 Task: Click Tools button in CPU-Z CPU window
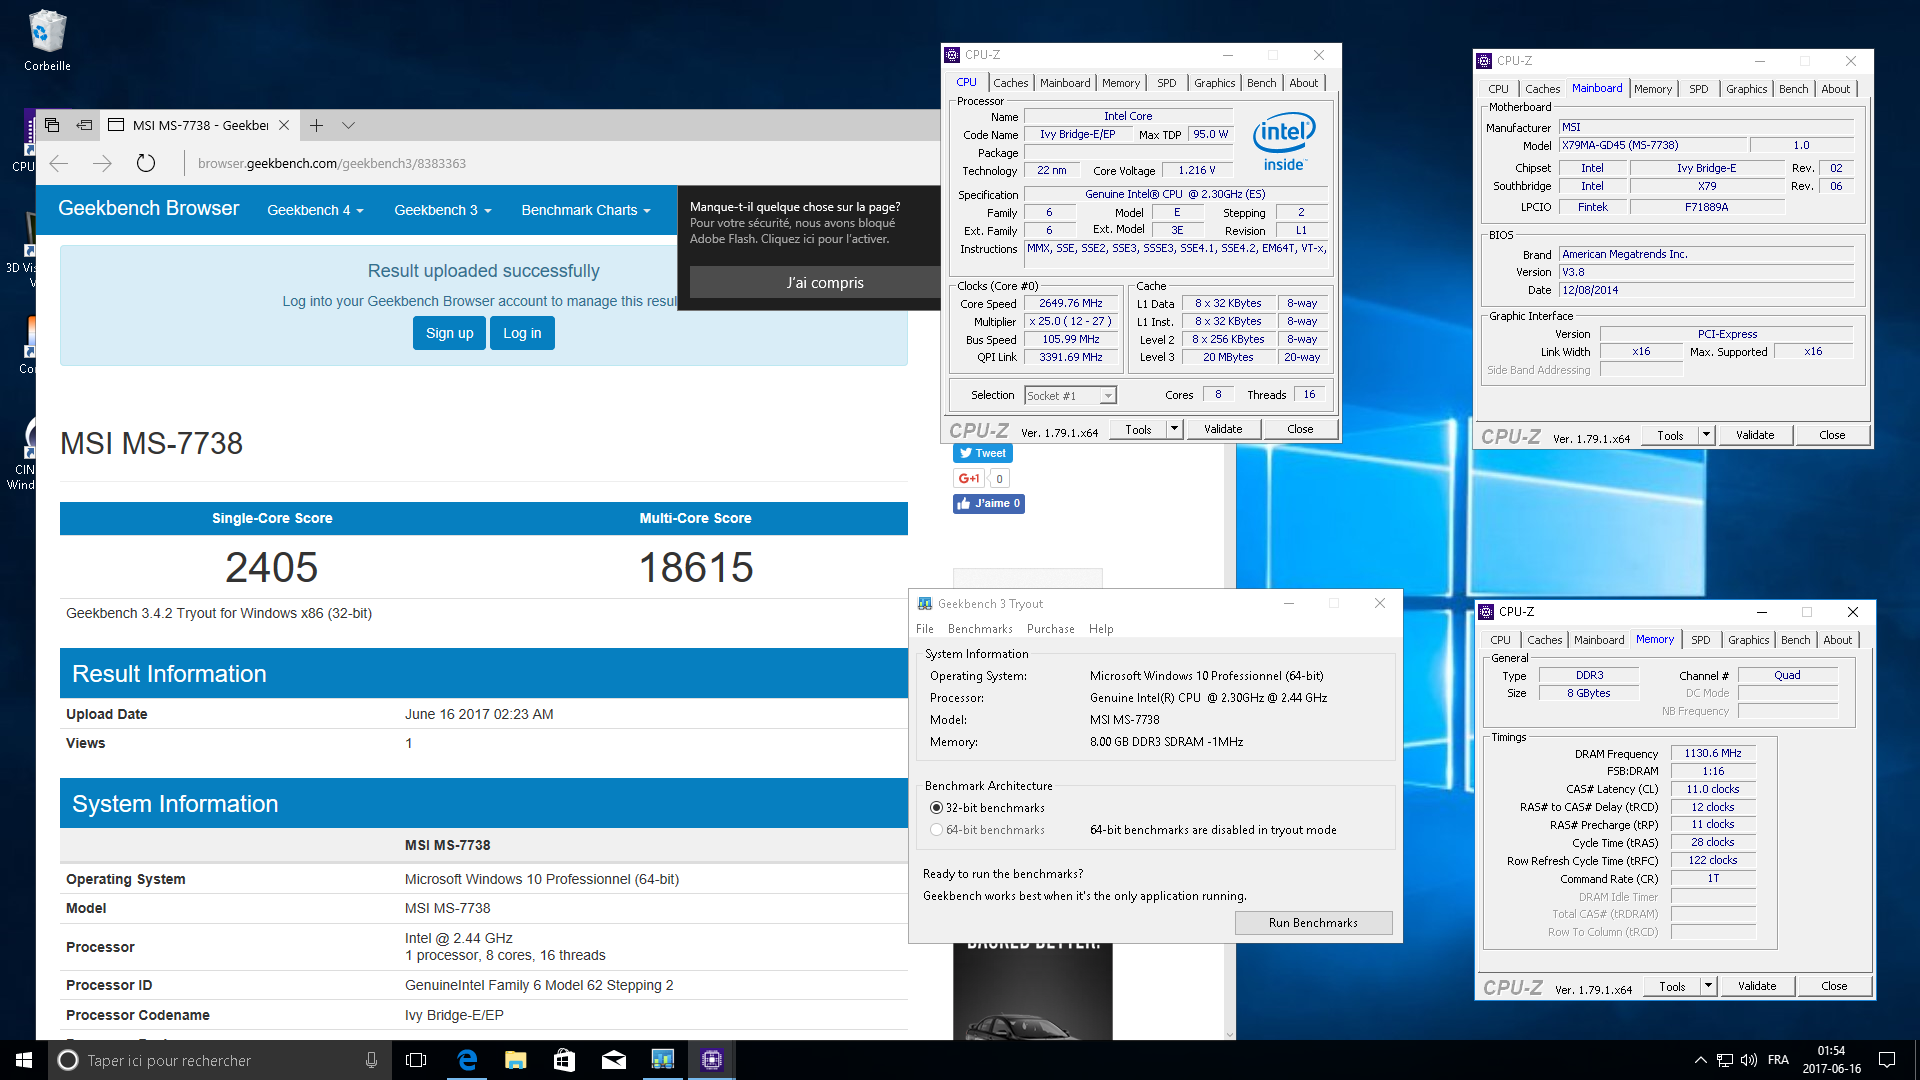(1138, 429)
